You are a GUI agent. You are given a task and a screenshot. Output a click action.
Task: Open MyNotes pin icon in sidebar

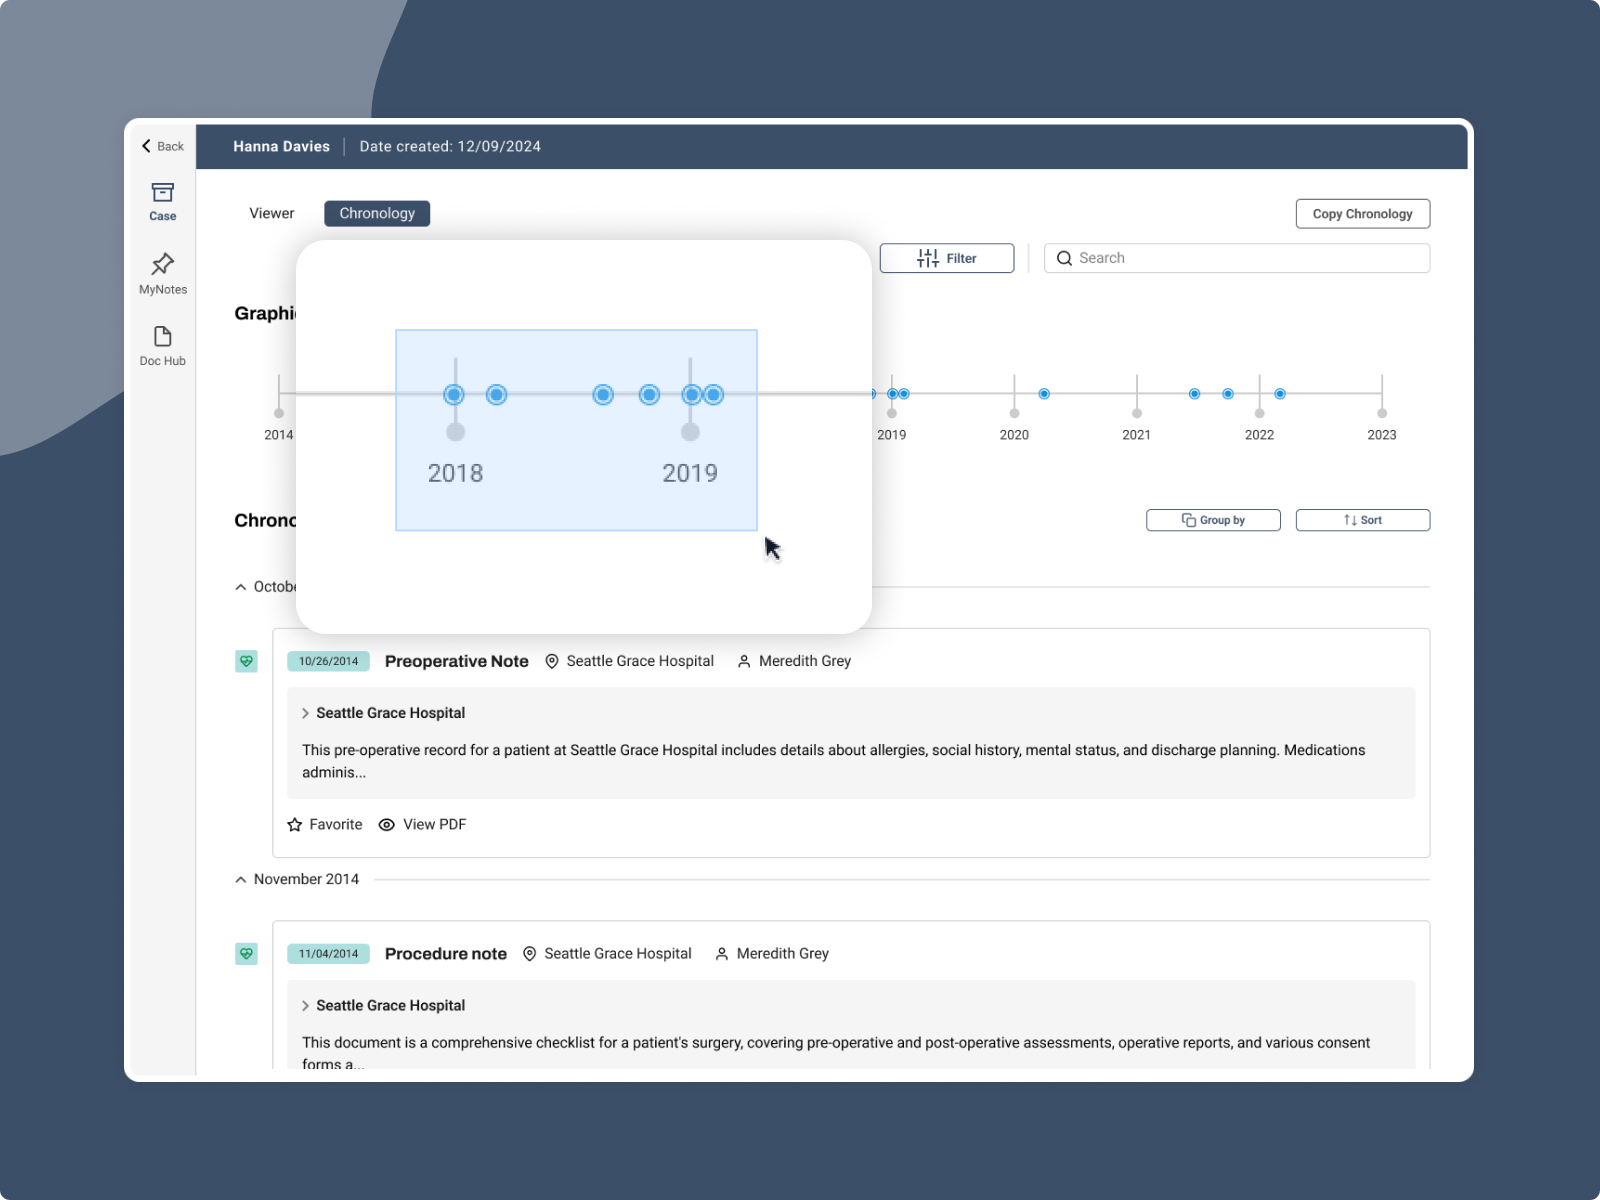(x=163, y=264)
